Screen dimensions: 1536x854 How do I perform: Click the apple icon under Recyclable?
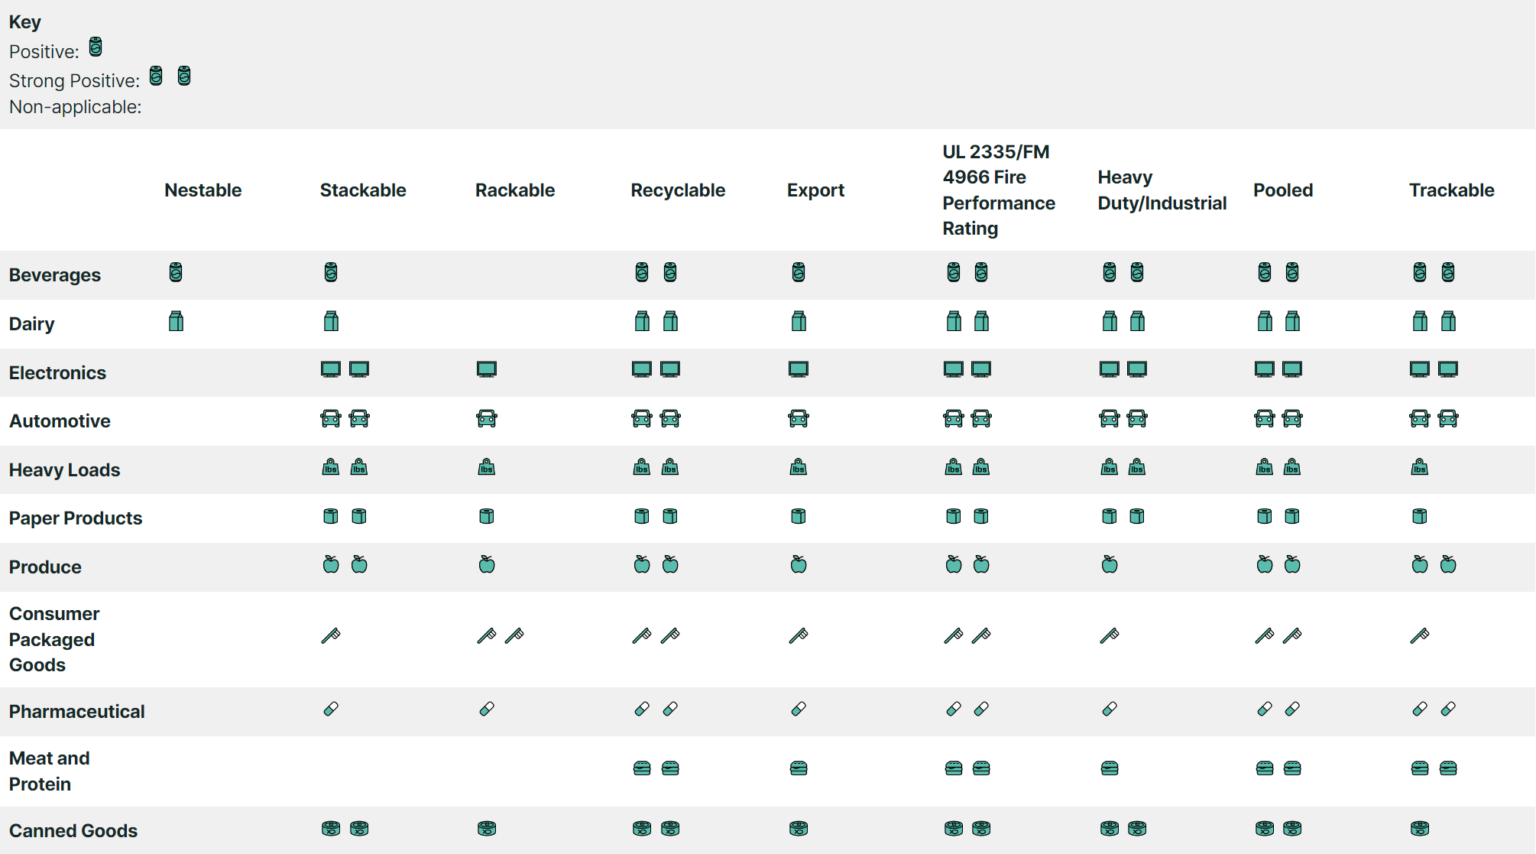[641, 564]
